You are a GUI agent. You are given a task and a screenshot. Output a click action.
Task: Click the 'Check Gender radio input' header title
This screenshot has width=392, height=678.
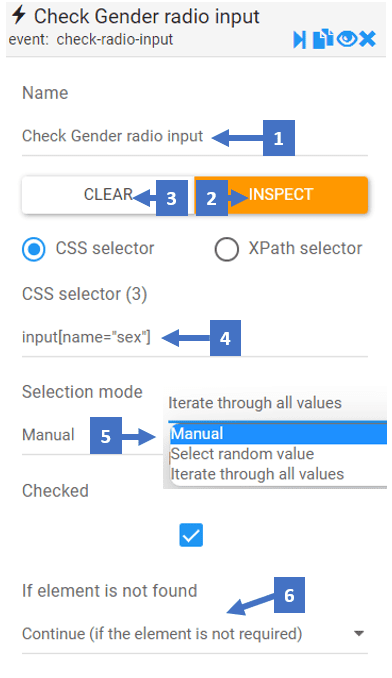tap(147, 16)
